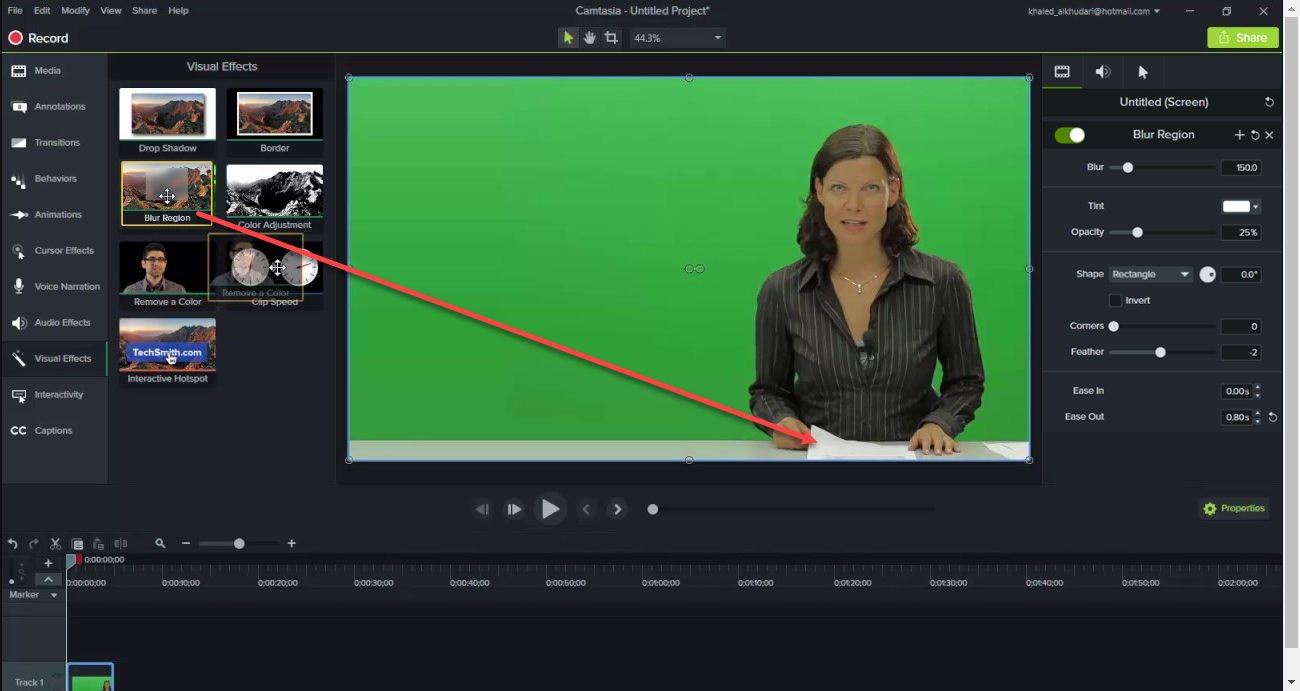This screenshot has width=1300, height=691.
Task: Open the Help menu
Action: (178, 10)
